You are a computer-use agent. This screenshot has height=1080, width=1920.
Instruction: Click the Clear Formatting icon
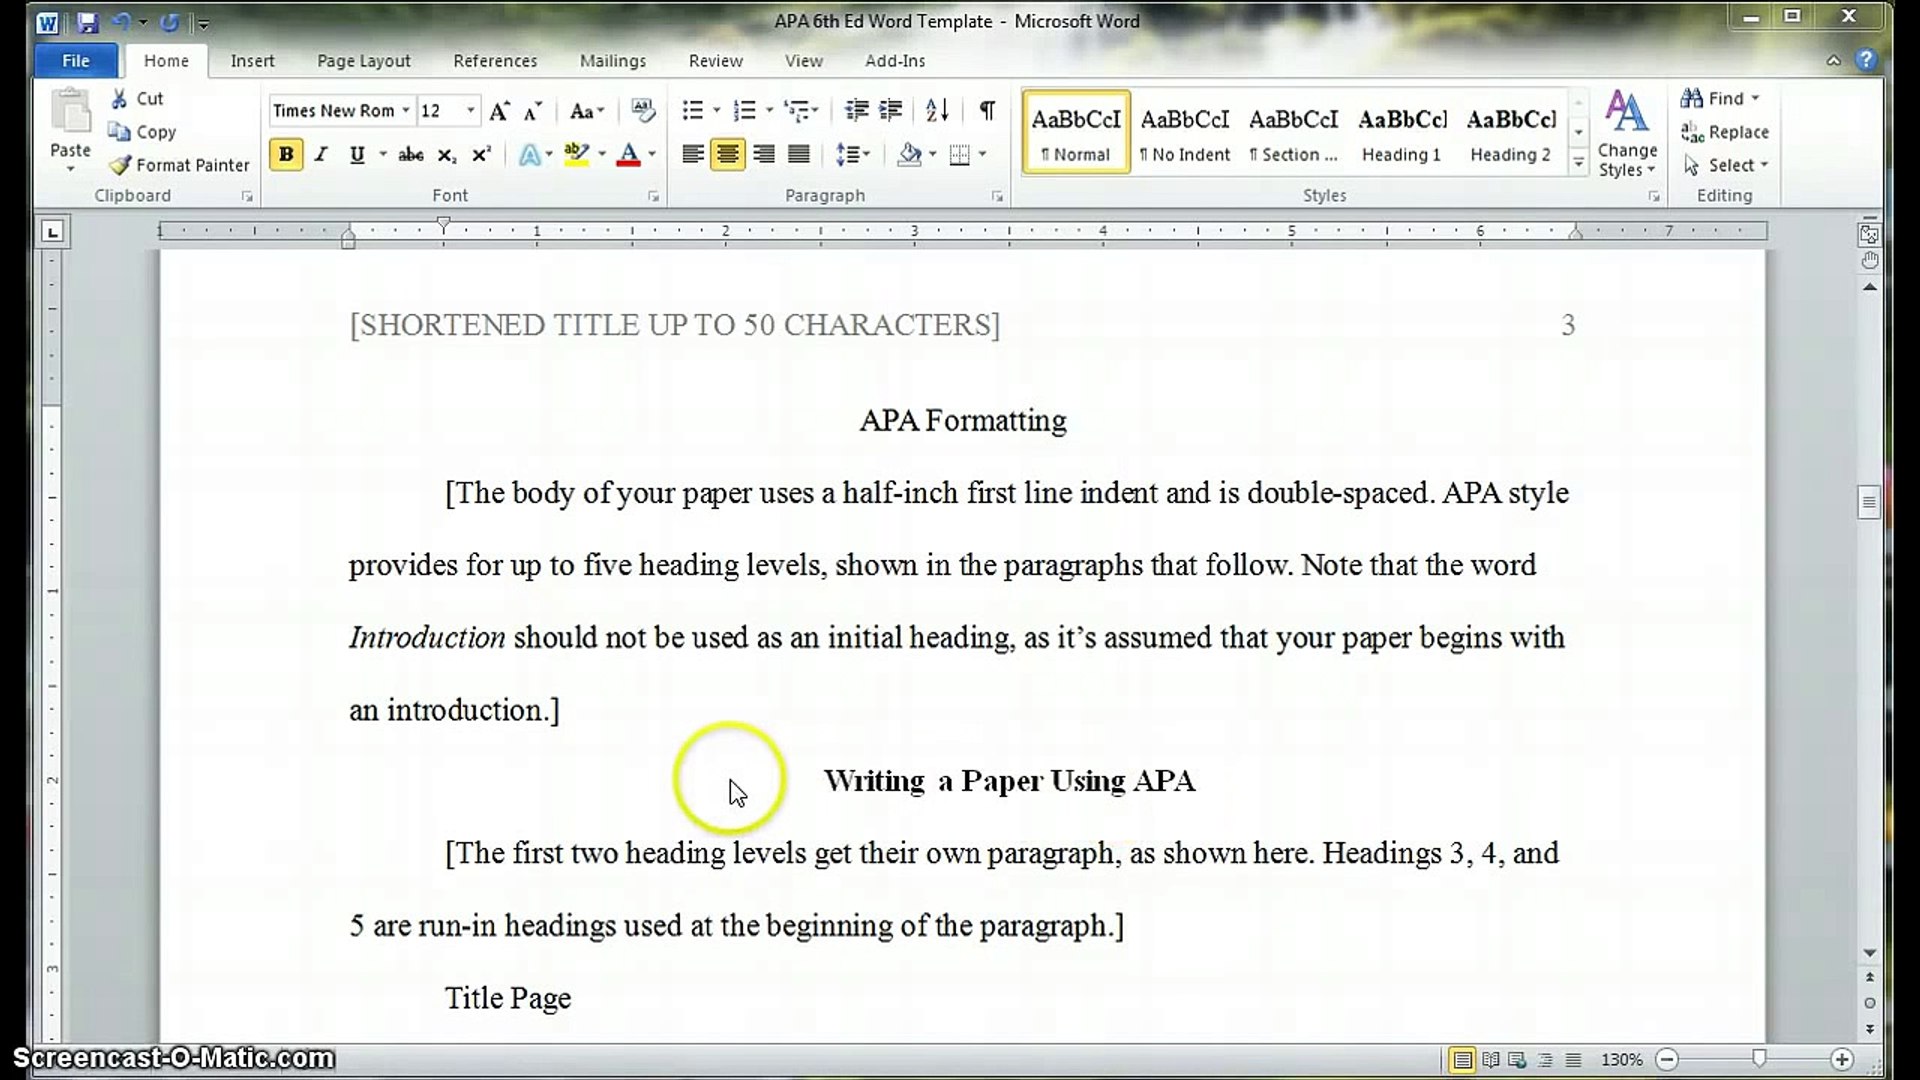643,110
